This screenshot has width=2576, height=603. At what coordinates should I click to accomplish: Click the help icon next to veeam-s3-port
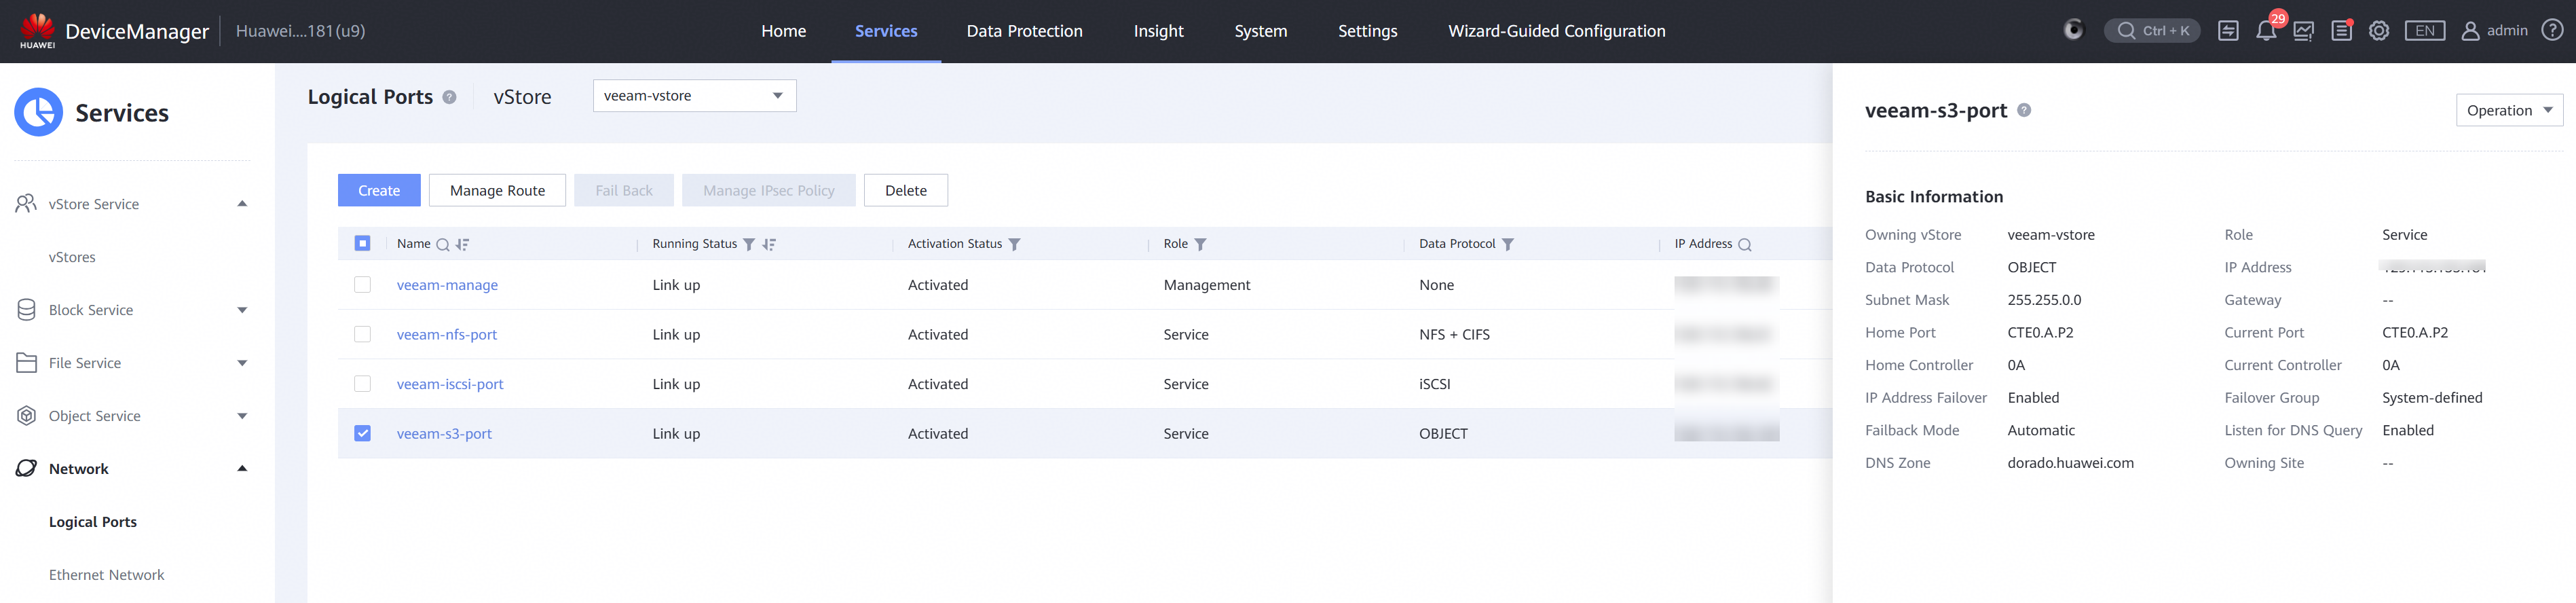pyautogui.click(x=2024, y=110)
